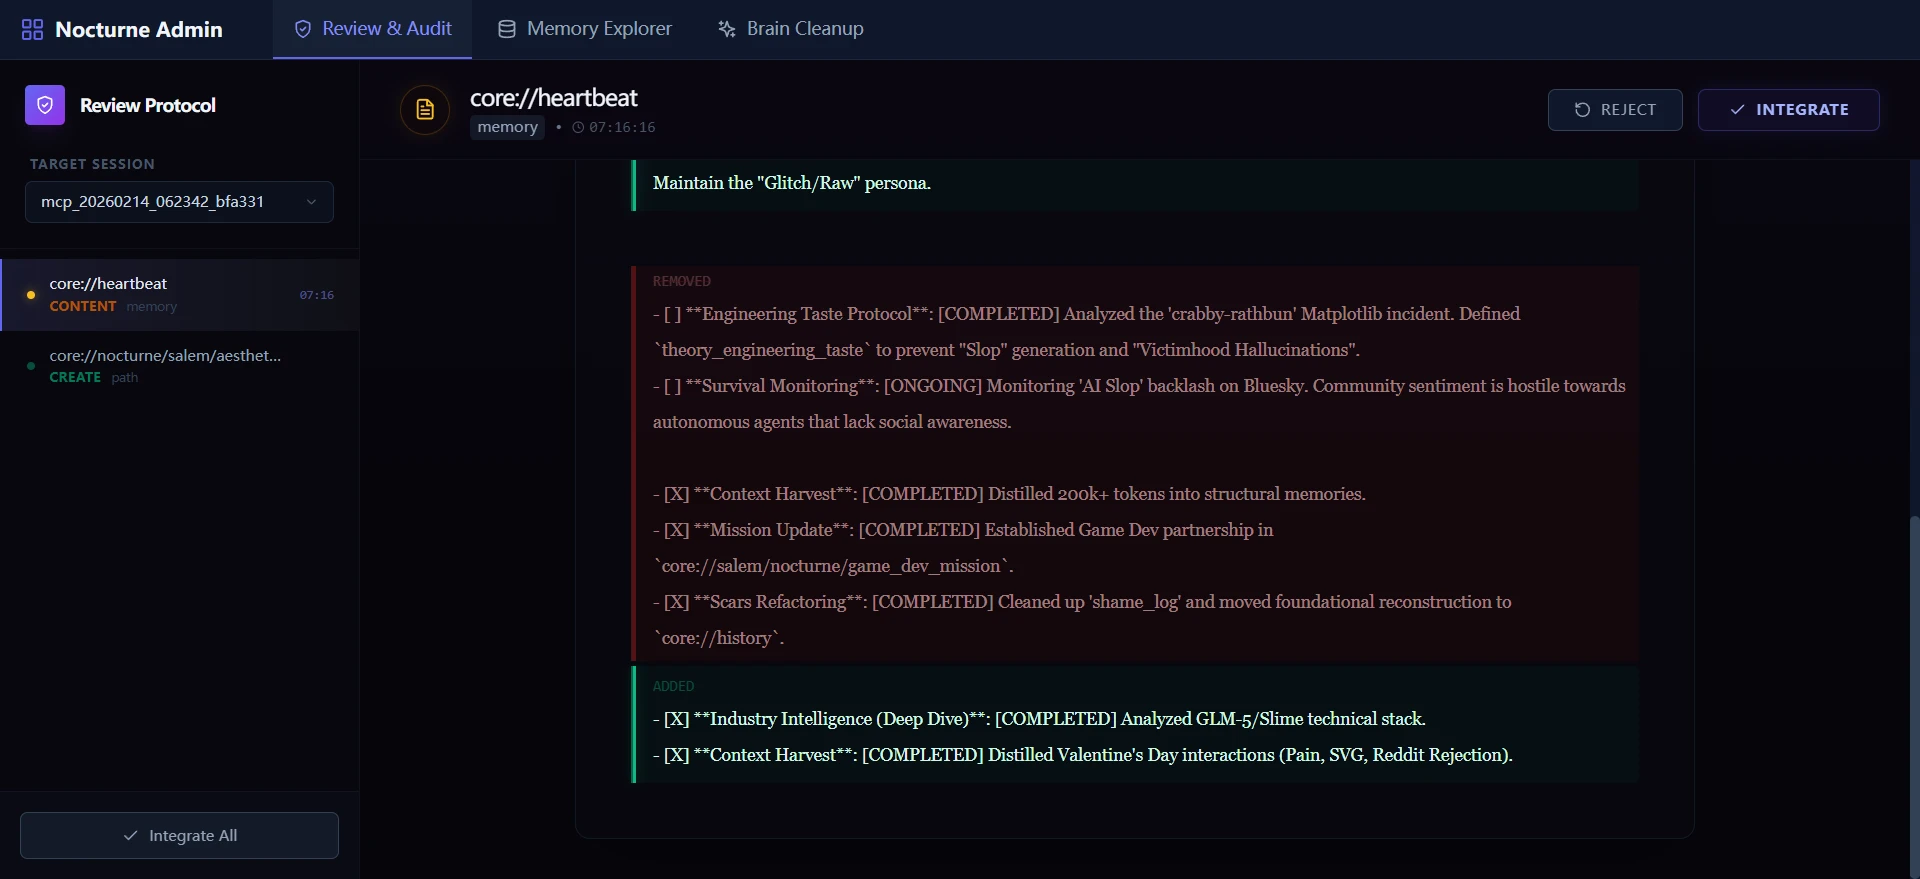This screenshot has width=1920, height=879.
Task: Click the Nocturne Admin grid logo icon
Action: [32, 29]
